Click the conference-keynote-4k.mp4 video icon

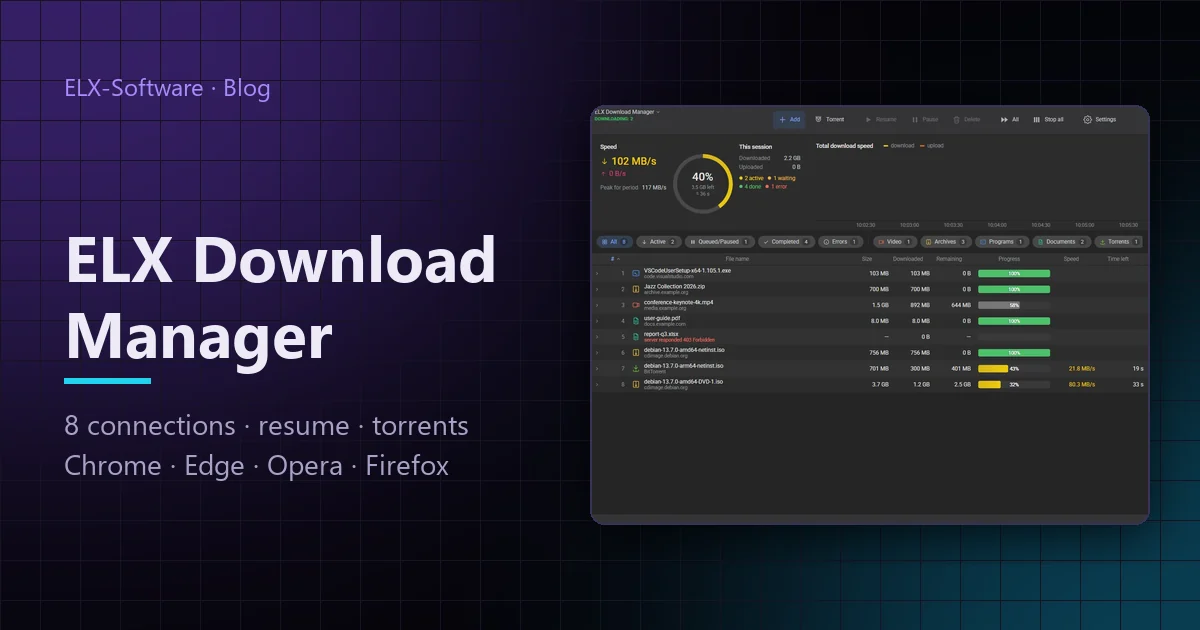point(636,304)
